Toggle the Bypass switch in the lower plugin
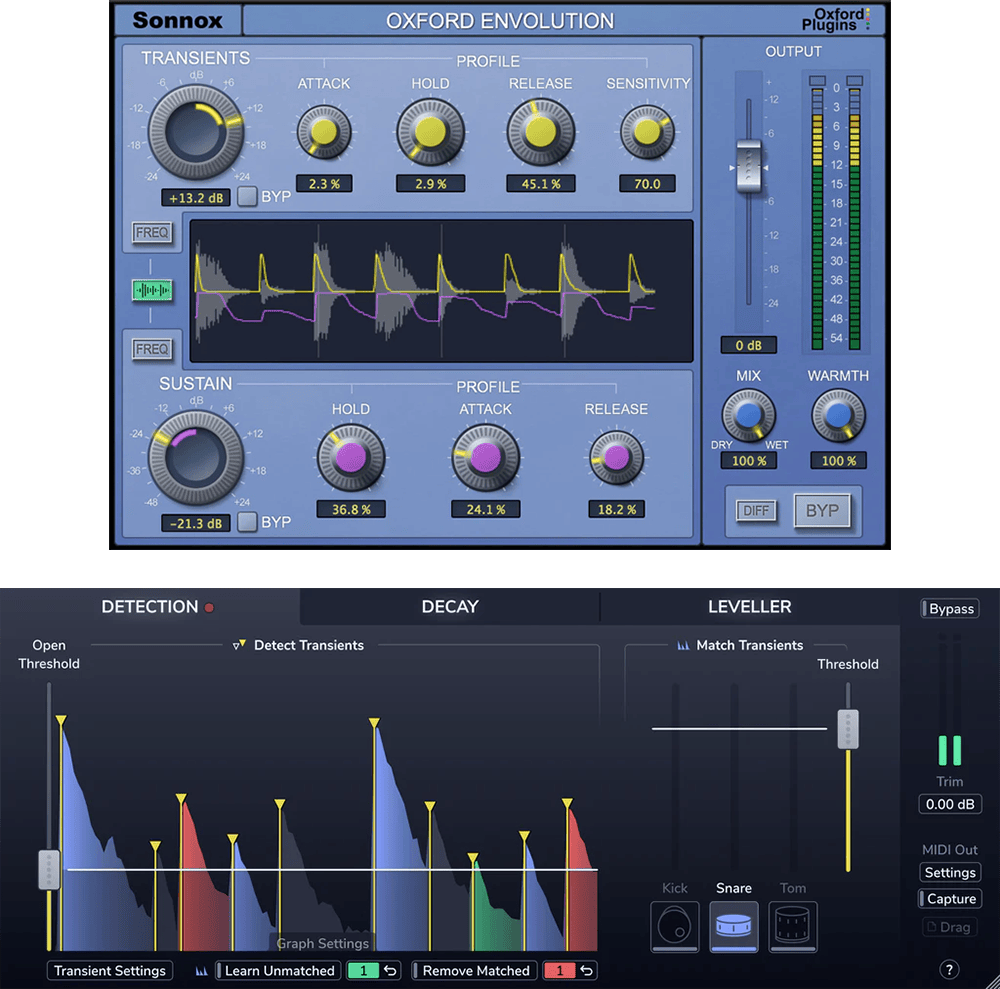Viewport: 1000px width, 989px height. point(949,609)
